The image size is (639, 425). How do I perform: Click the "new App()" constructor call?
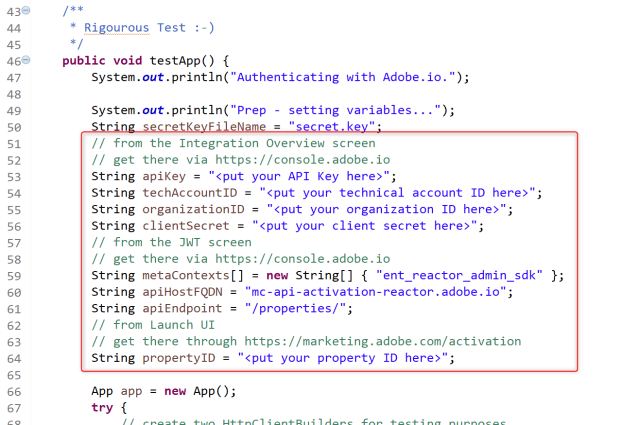197,391
